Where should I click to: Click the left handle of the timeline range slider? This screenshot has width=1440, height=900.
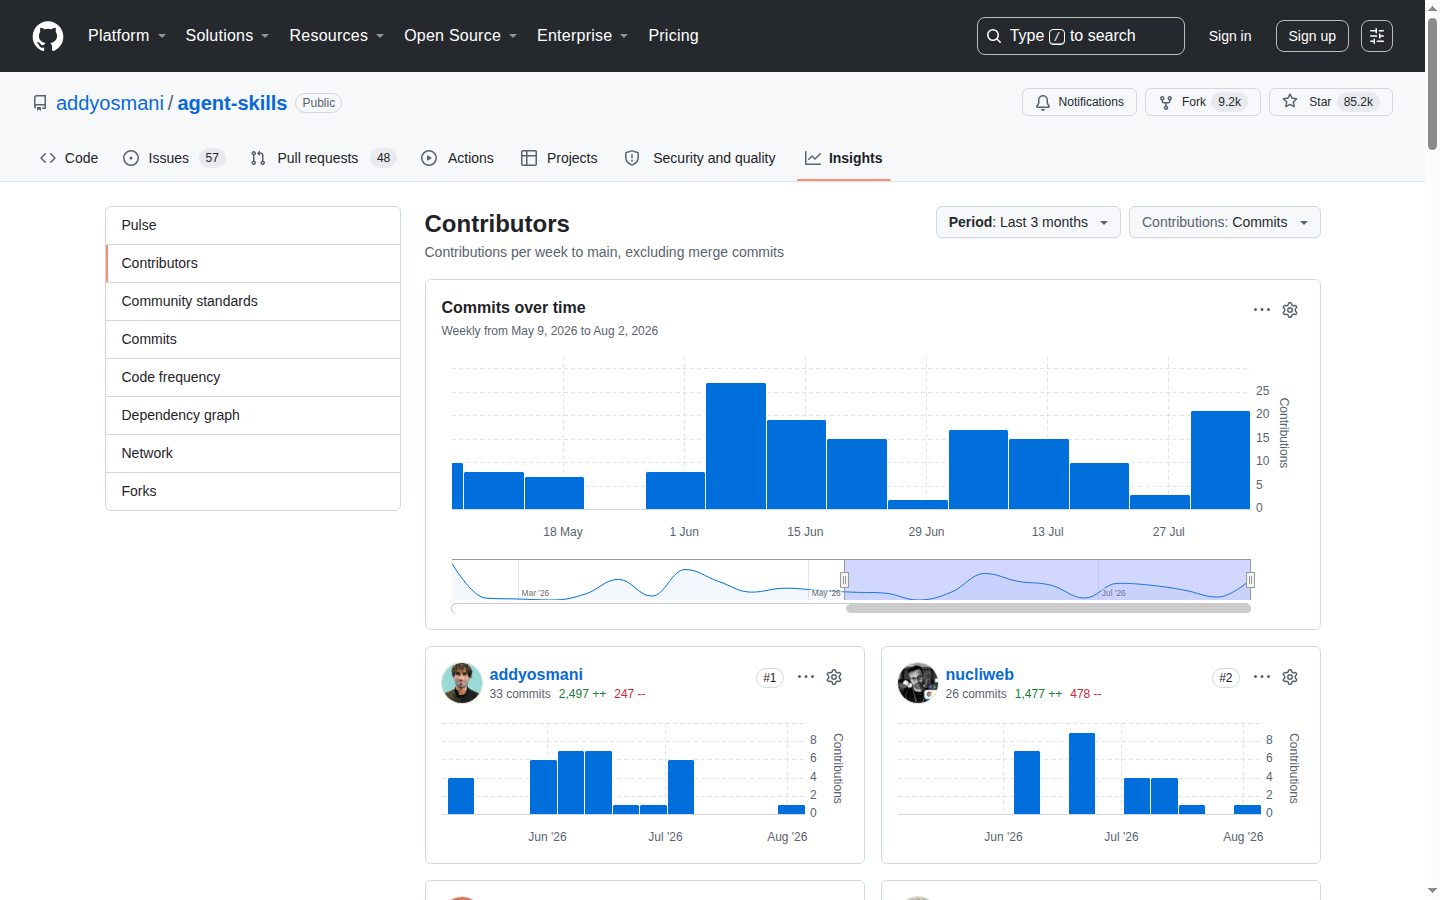(844, 580)
